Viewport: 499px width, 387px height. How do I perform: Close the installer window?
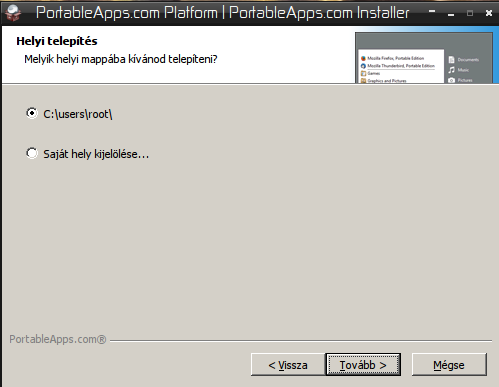point(489,13)
